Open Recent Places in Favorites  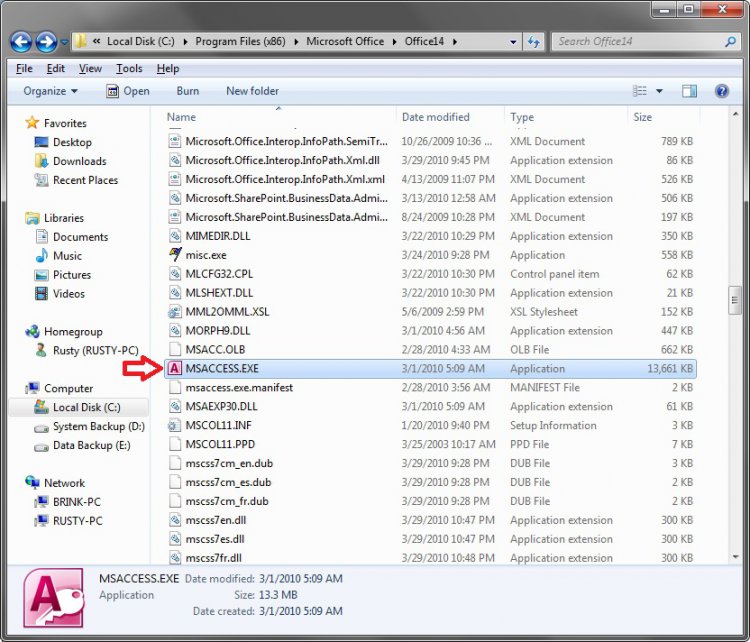point(85,180)
